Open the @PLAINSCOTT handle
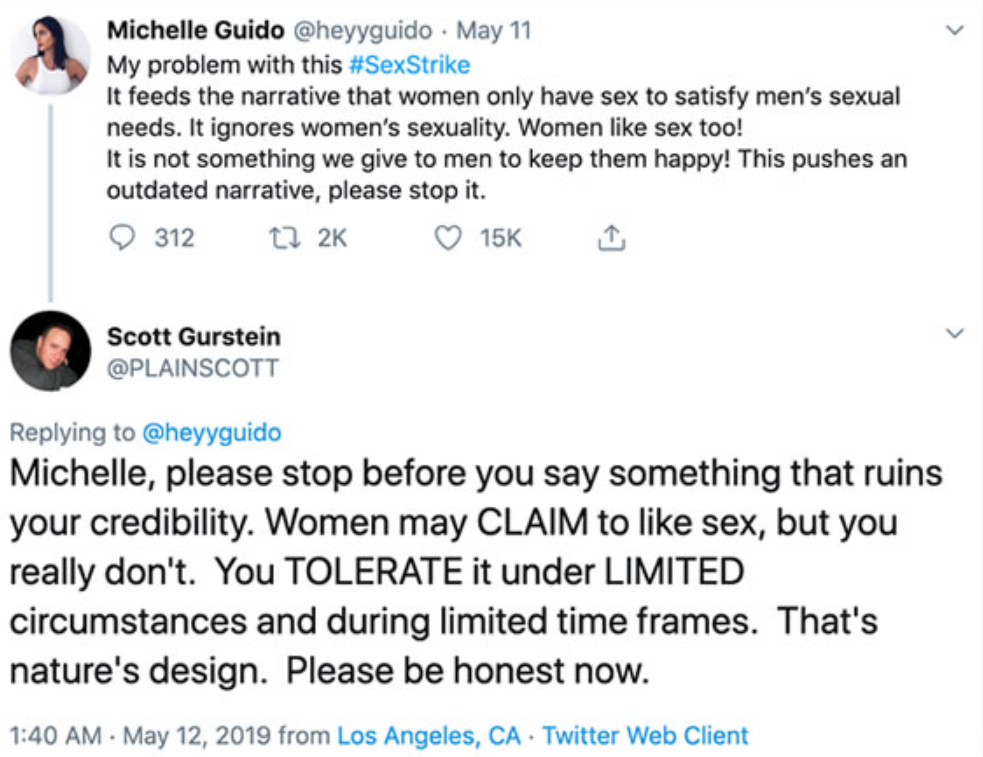Image resolution: width=983 pixels, height=757 pixels. pos(193,368)
